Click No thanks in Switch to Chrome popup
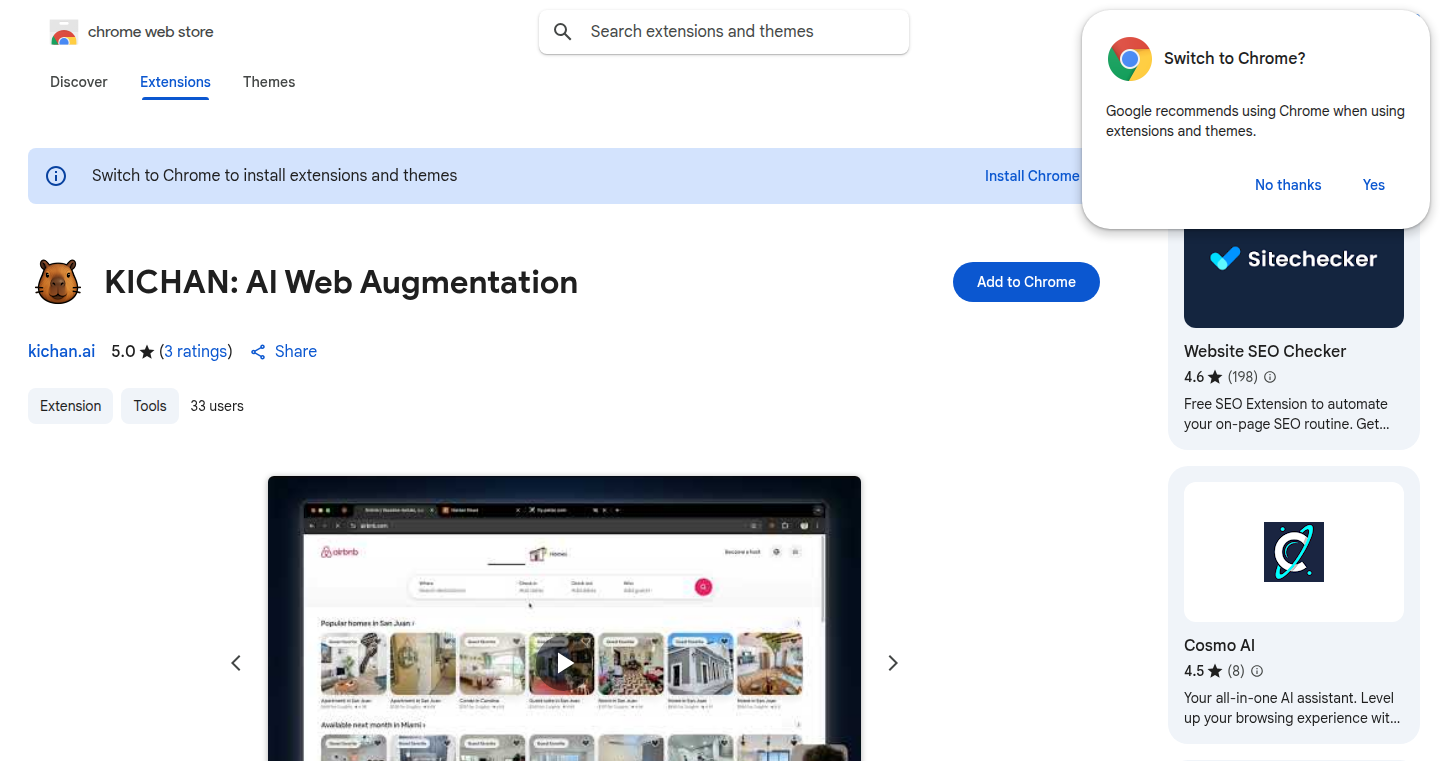This screenshot has height=761, width=1440. [1288, 185]
